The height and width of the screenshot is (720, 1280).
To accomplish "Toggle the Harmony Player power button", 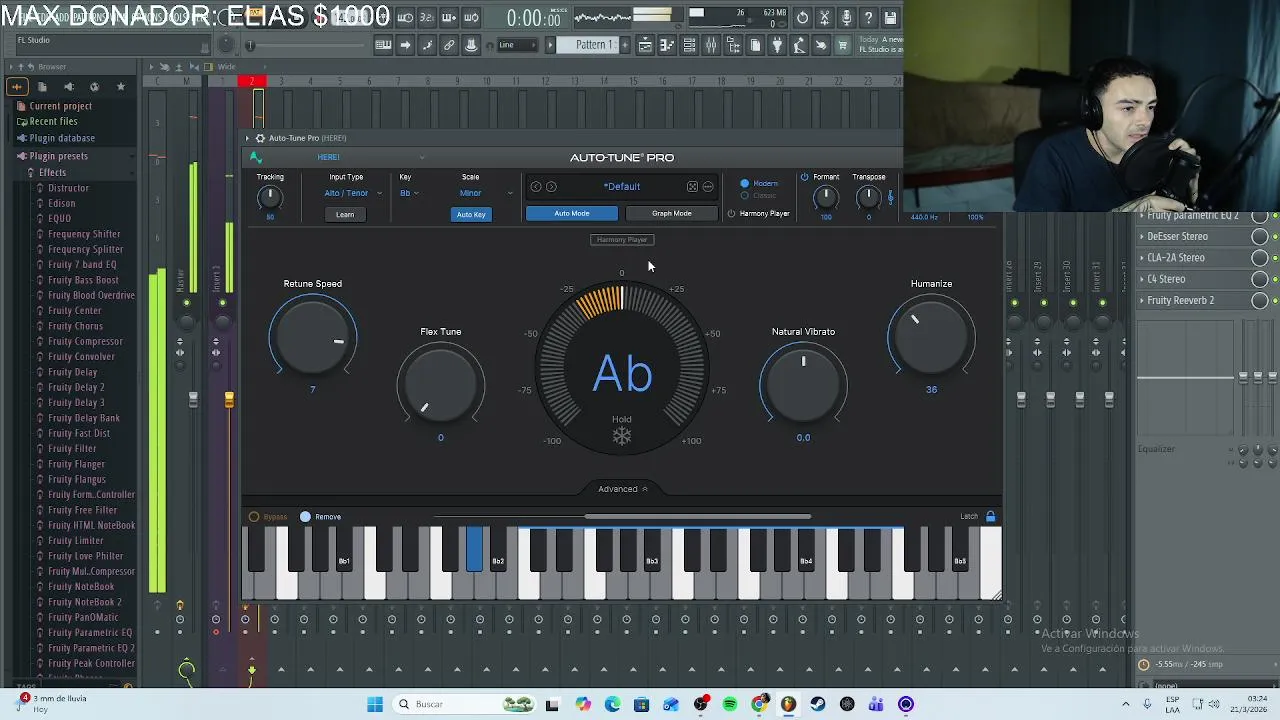I will [731, 214].
